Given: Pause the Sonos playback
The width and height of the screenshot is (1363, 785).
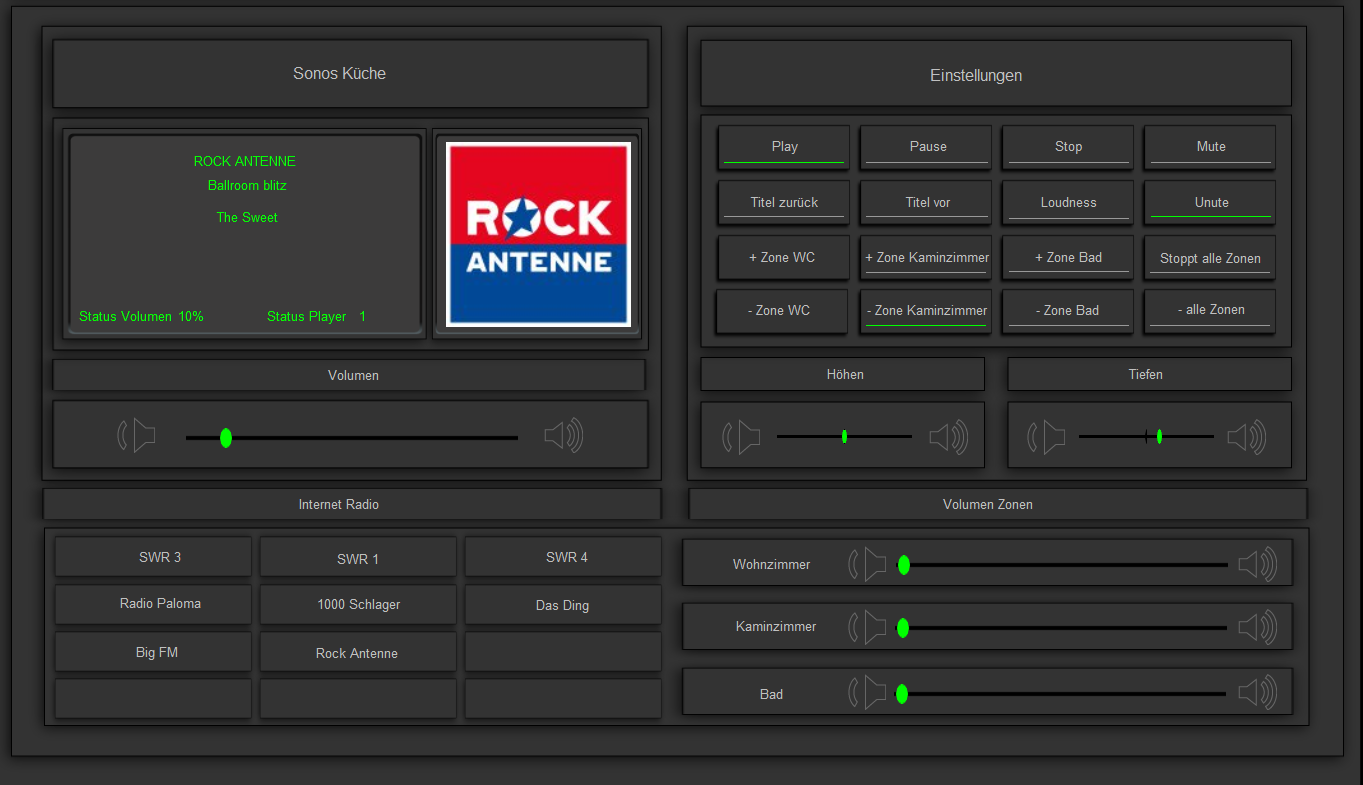Looking at the screenshot, I should coord(927,147).
